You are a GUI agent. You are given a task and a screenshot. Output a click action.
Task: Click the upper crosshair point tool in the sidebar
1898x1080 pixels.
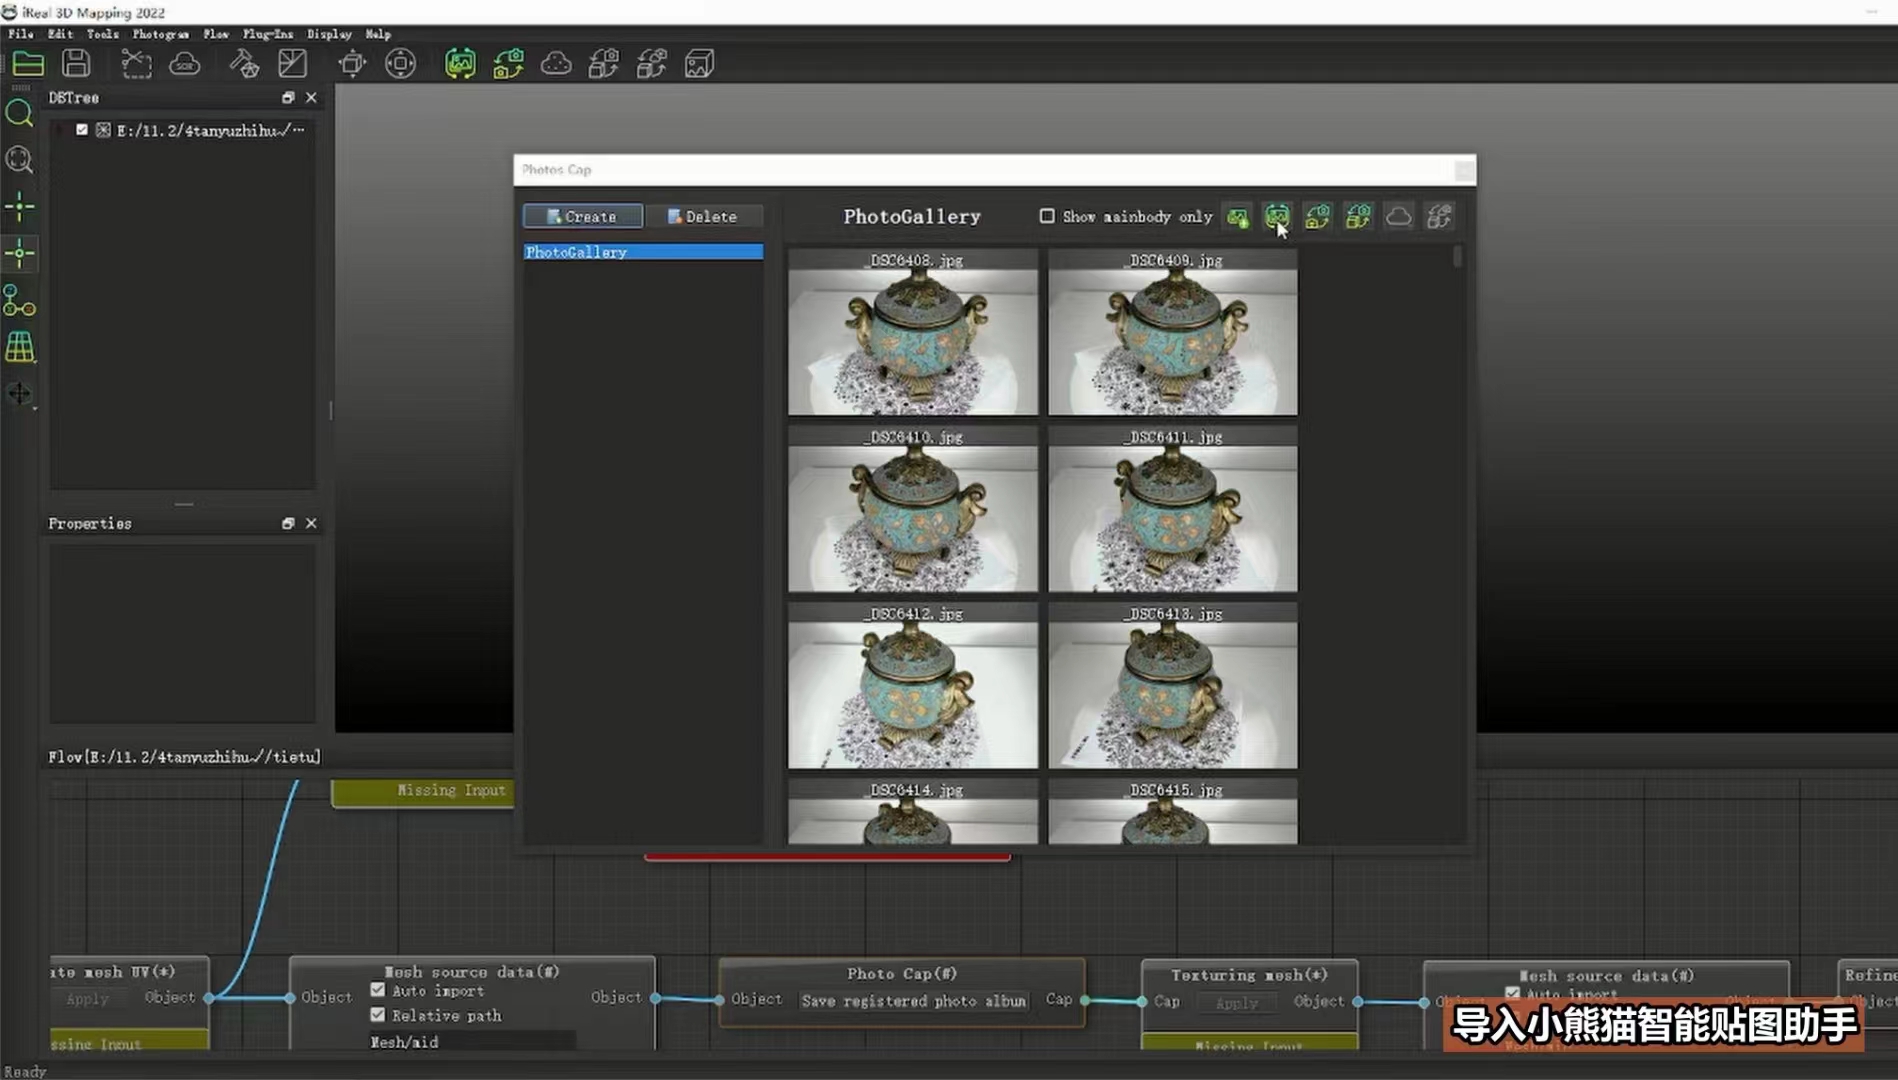tap(19, 207)
